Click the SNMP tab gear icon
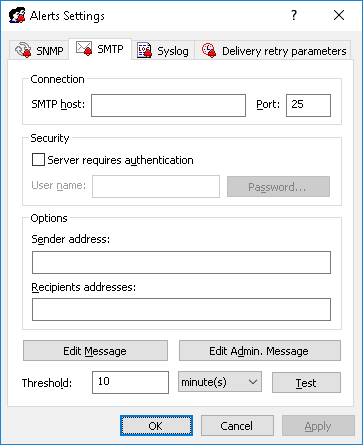Viewport: 363px width, 445px height. pyautogui.click(x=23, y=50)
